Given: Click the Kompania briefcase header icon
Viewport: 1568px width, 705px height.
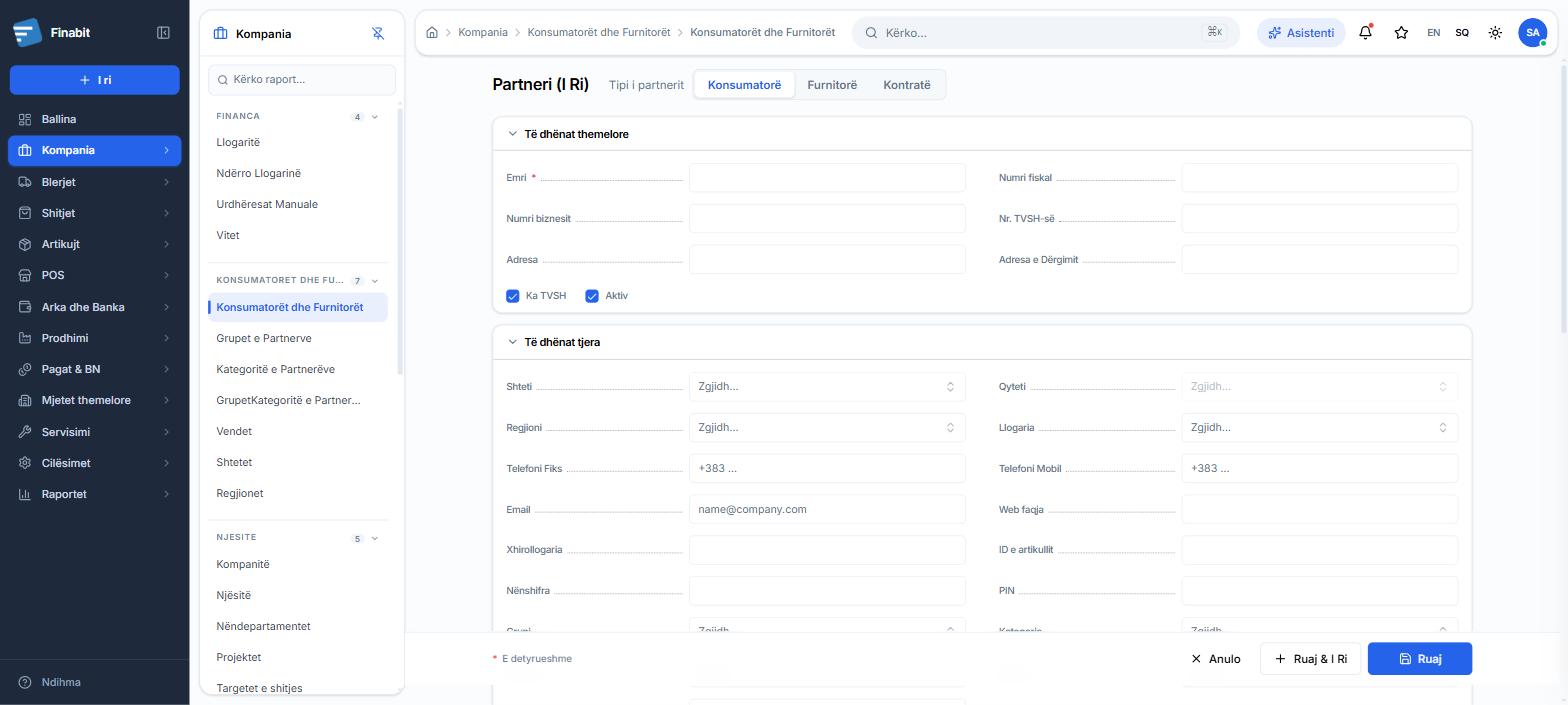Looking at the screenshot, I should pyautogui.click(x=221, y=33).
